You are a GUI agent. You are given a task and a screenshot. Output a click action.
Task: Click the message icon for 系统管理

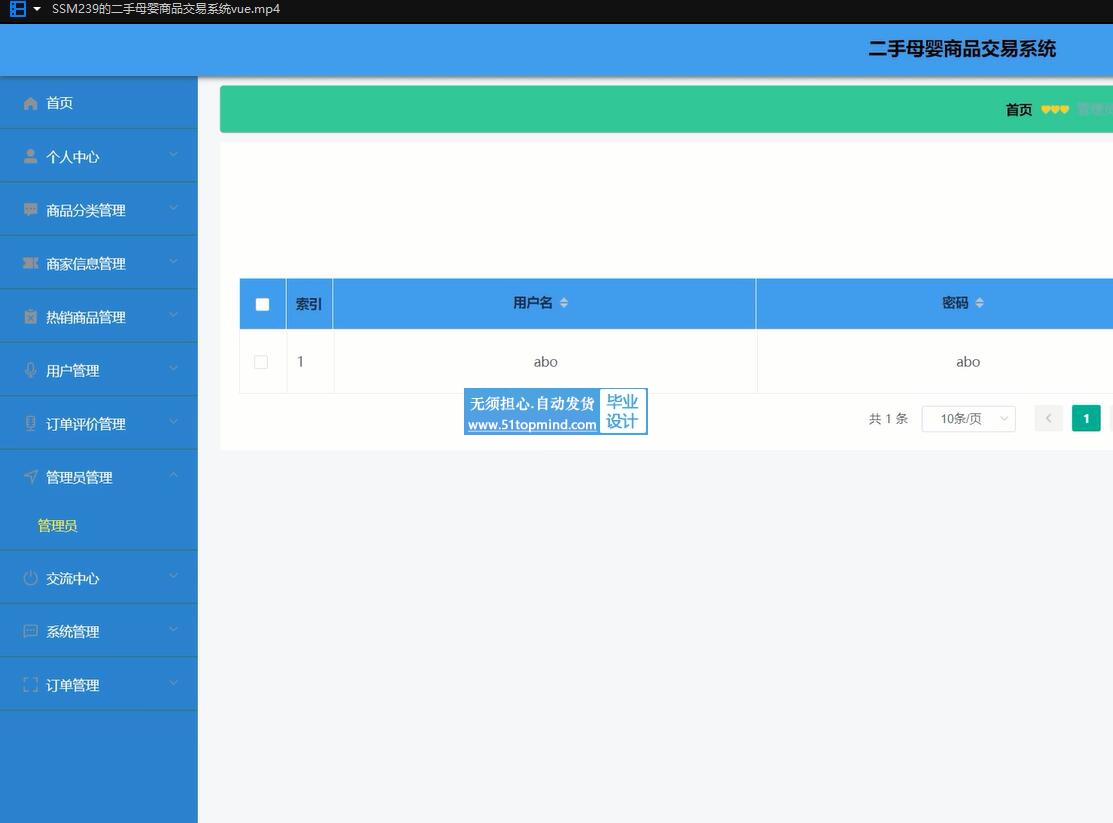tap(31, 631)
